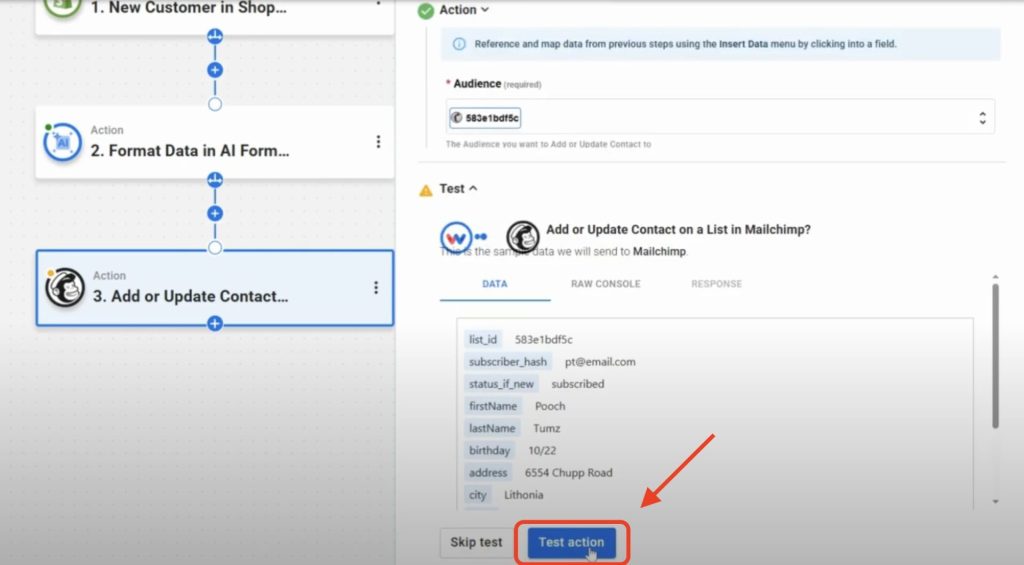This screenshot has height=565, width=1024.
Task: Click the list_id field label
Action: click(483, 339)
